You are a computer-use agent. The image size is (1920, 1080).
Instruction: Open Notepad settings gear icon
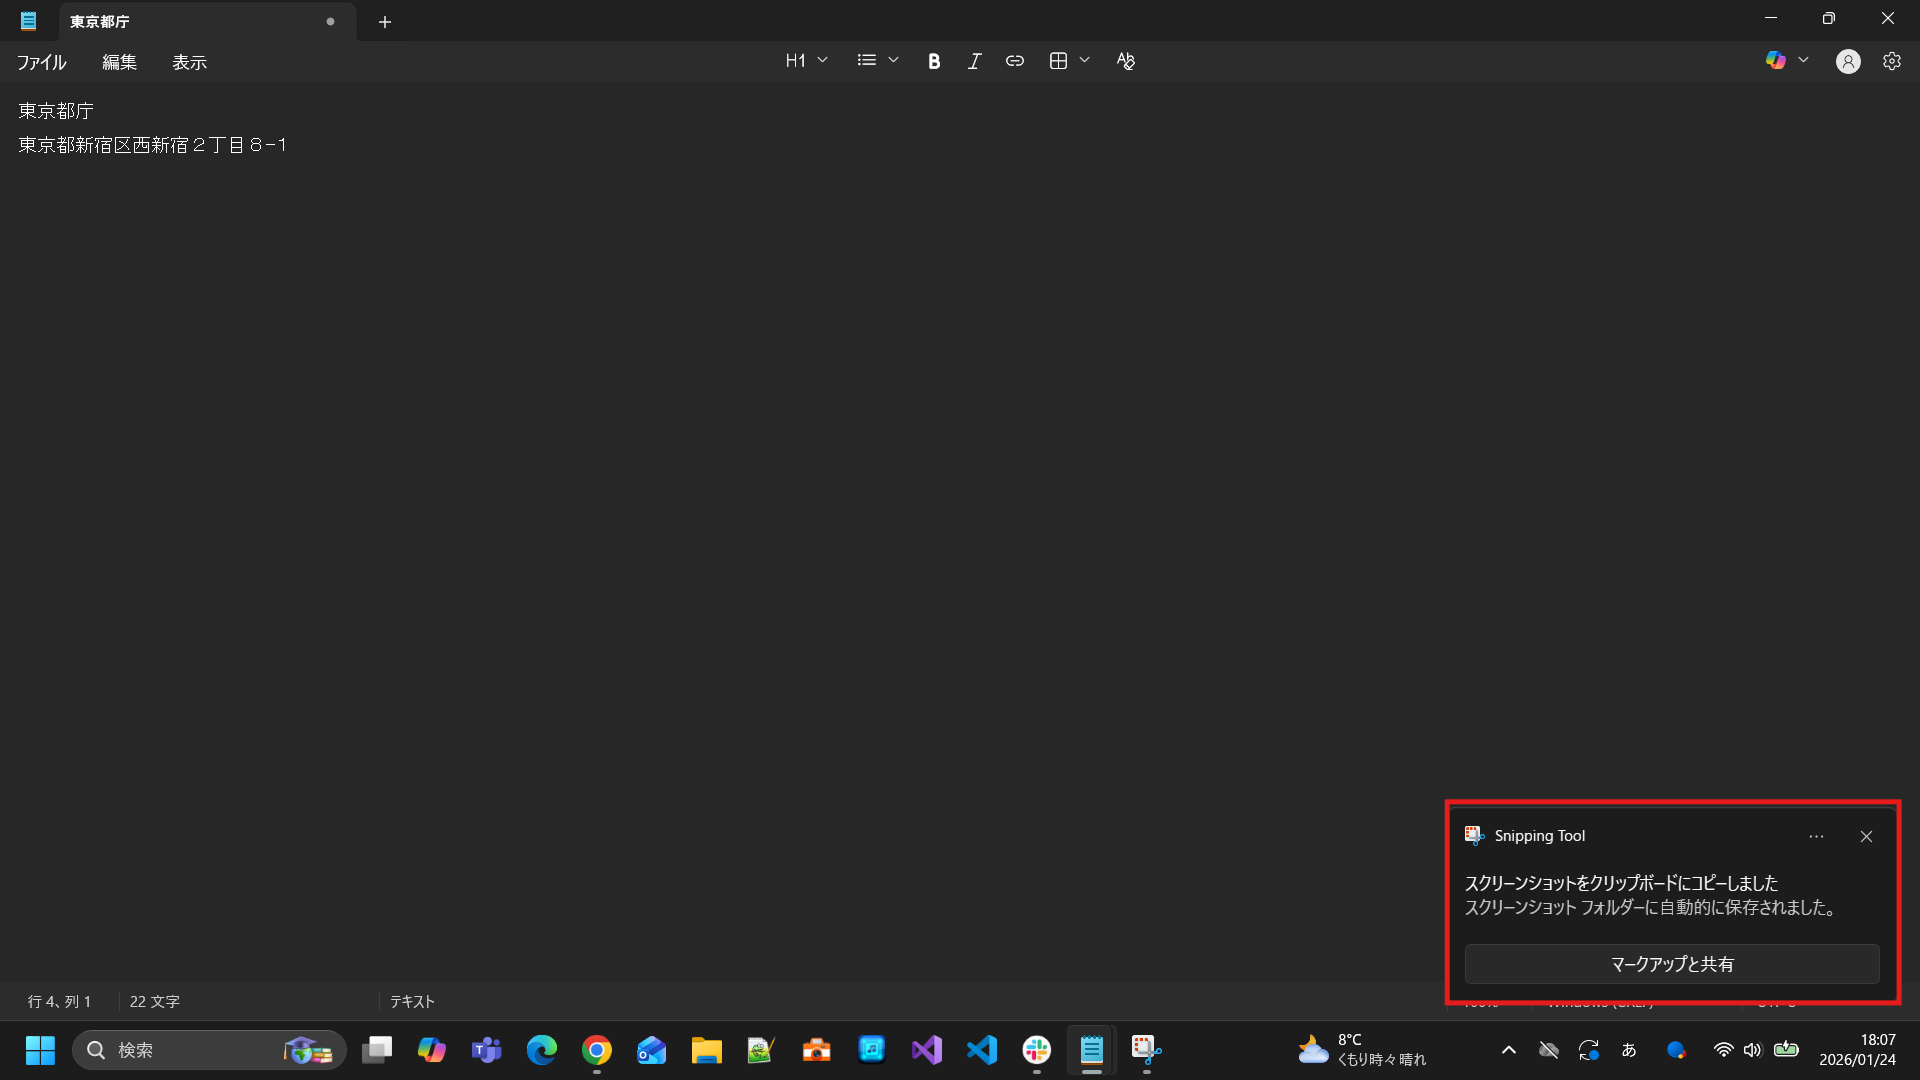1891,61
